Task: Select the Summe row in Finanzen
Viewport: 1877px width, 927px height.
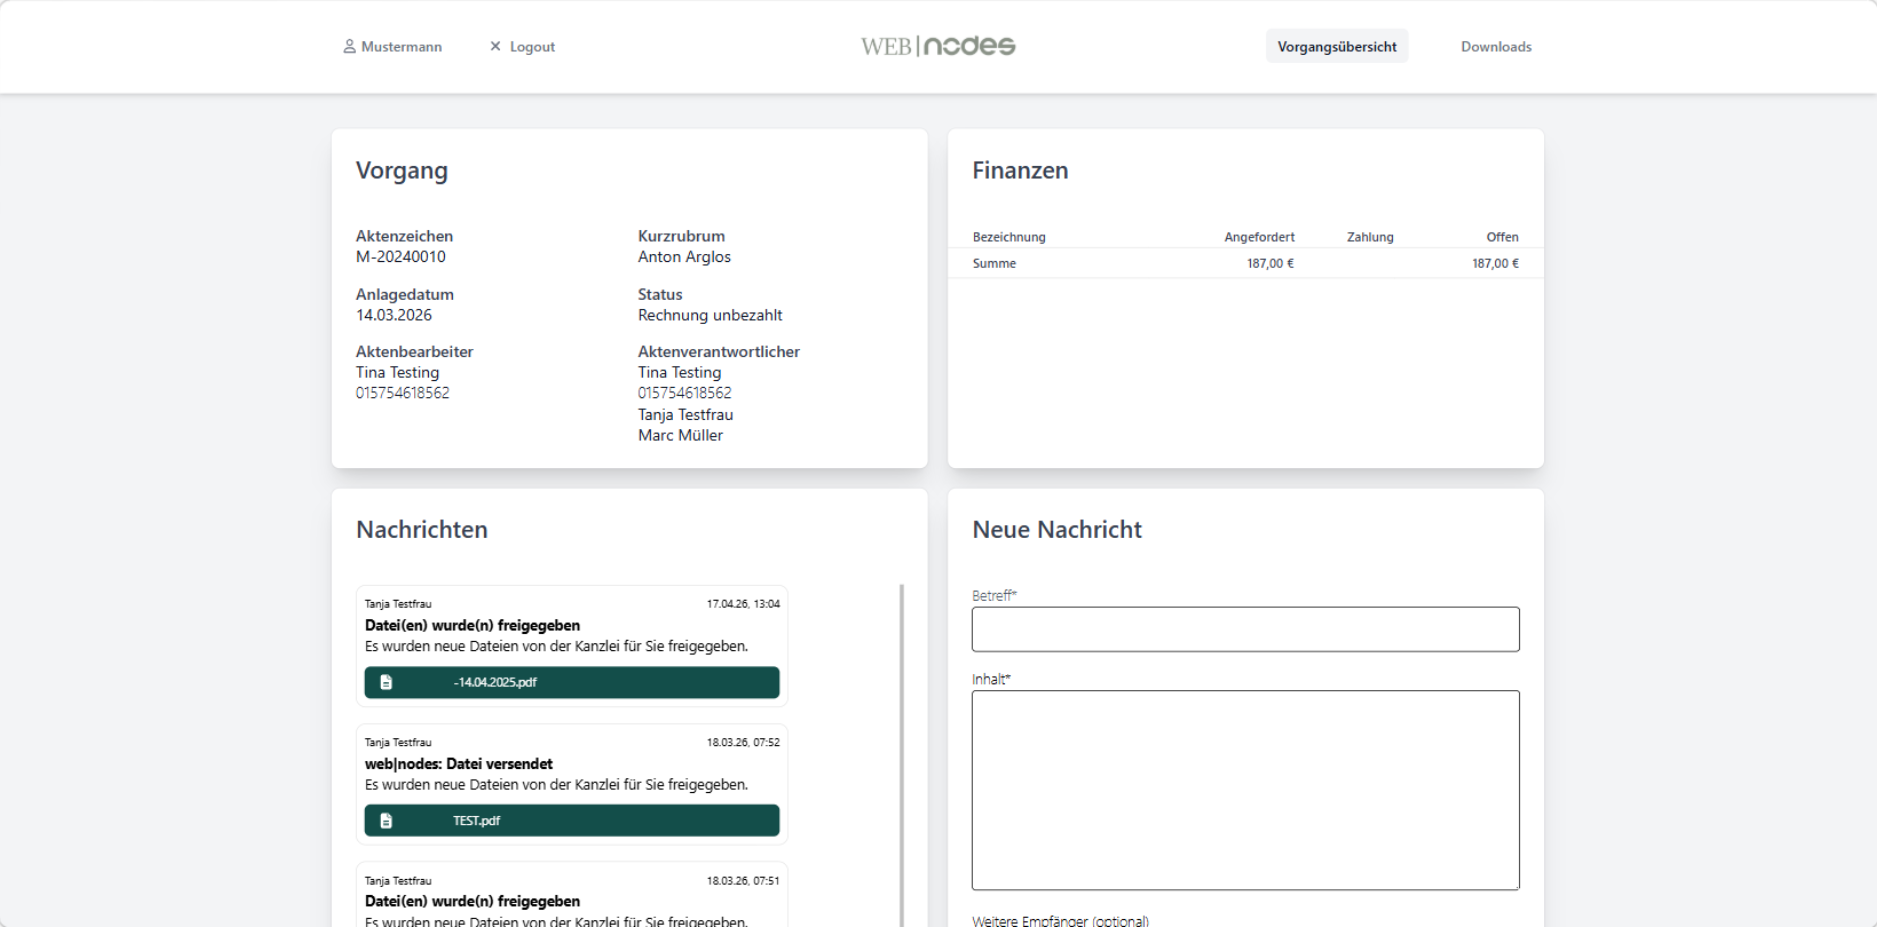Action: click(x=1245, y=264)
